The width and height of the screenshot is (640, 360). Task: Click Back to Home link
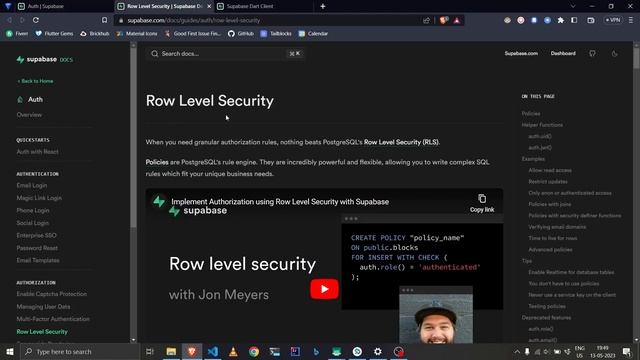35,81
